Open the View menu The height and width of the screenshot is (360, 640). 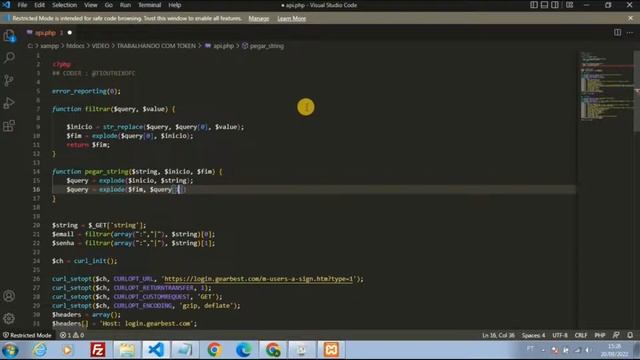click(91, 5)
